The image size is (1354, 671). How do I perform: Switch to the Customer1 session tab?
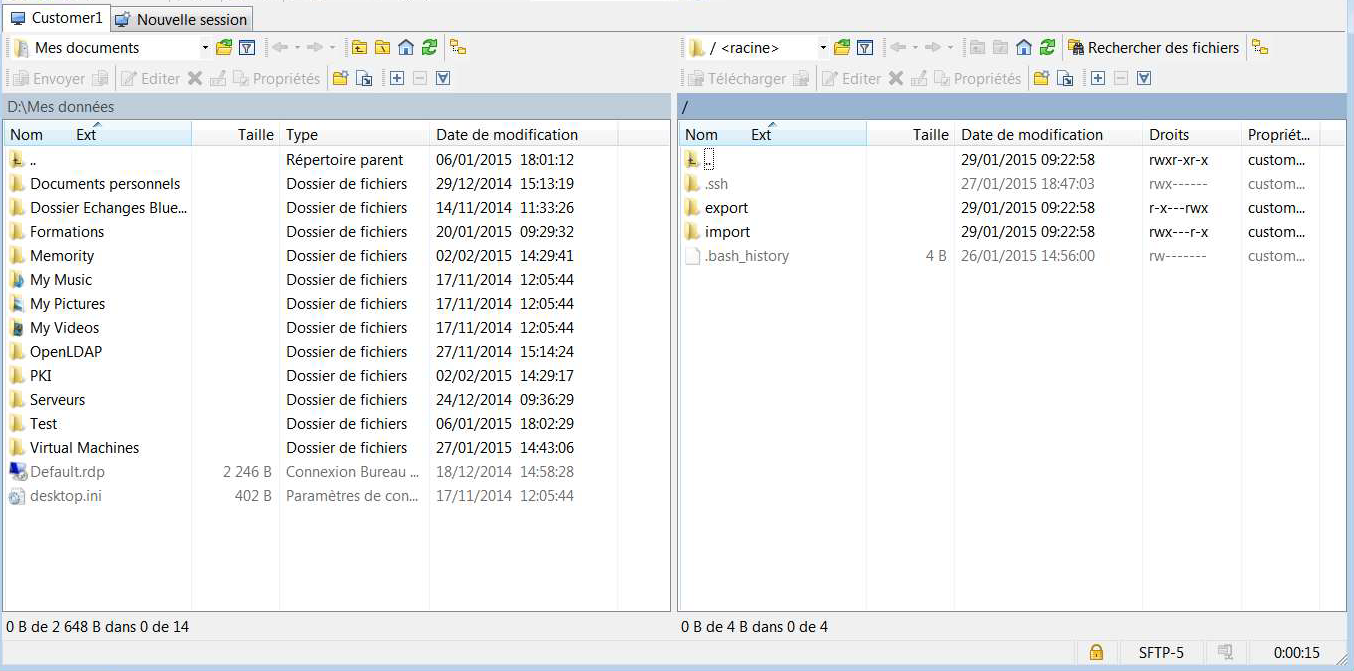click(x=57, y=18)
